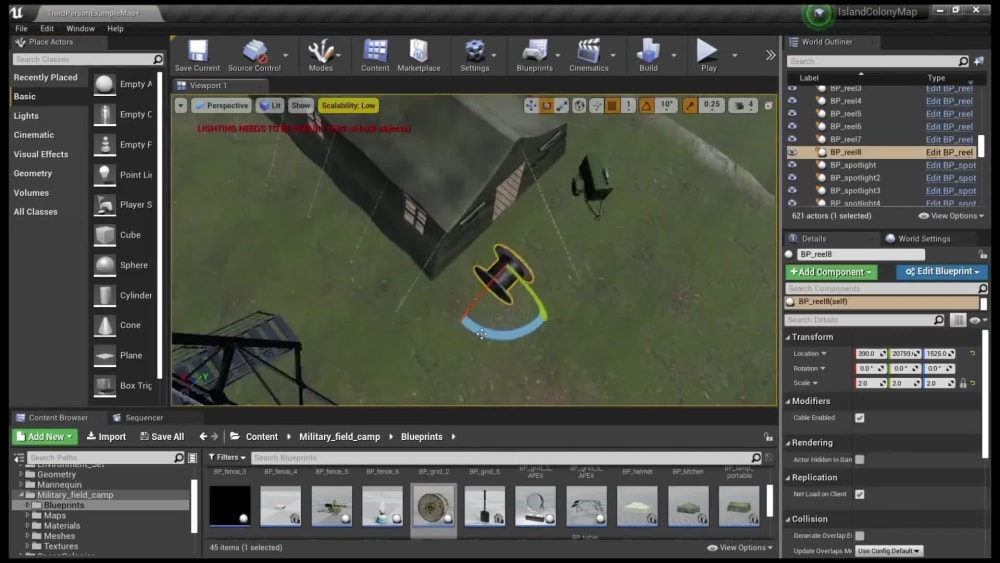Open the Help menu

click(x=115, y=29)
